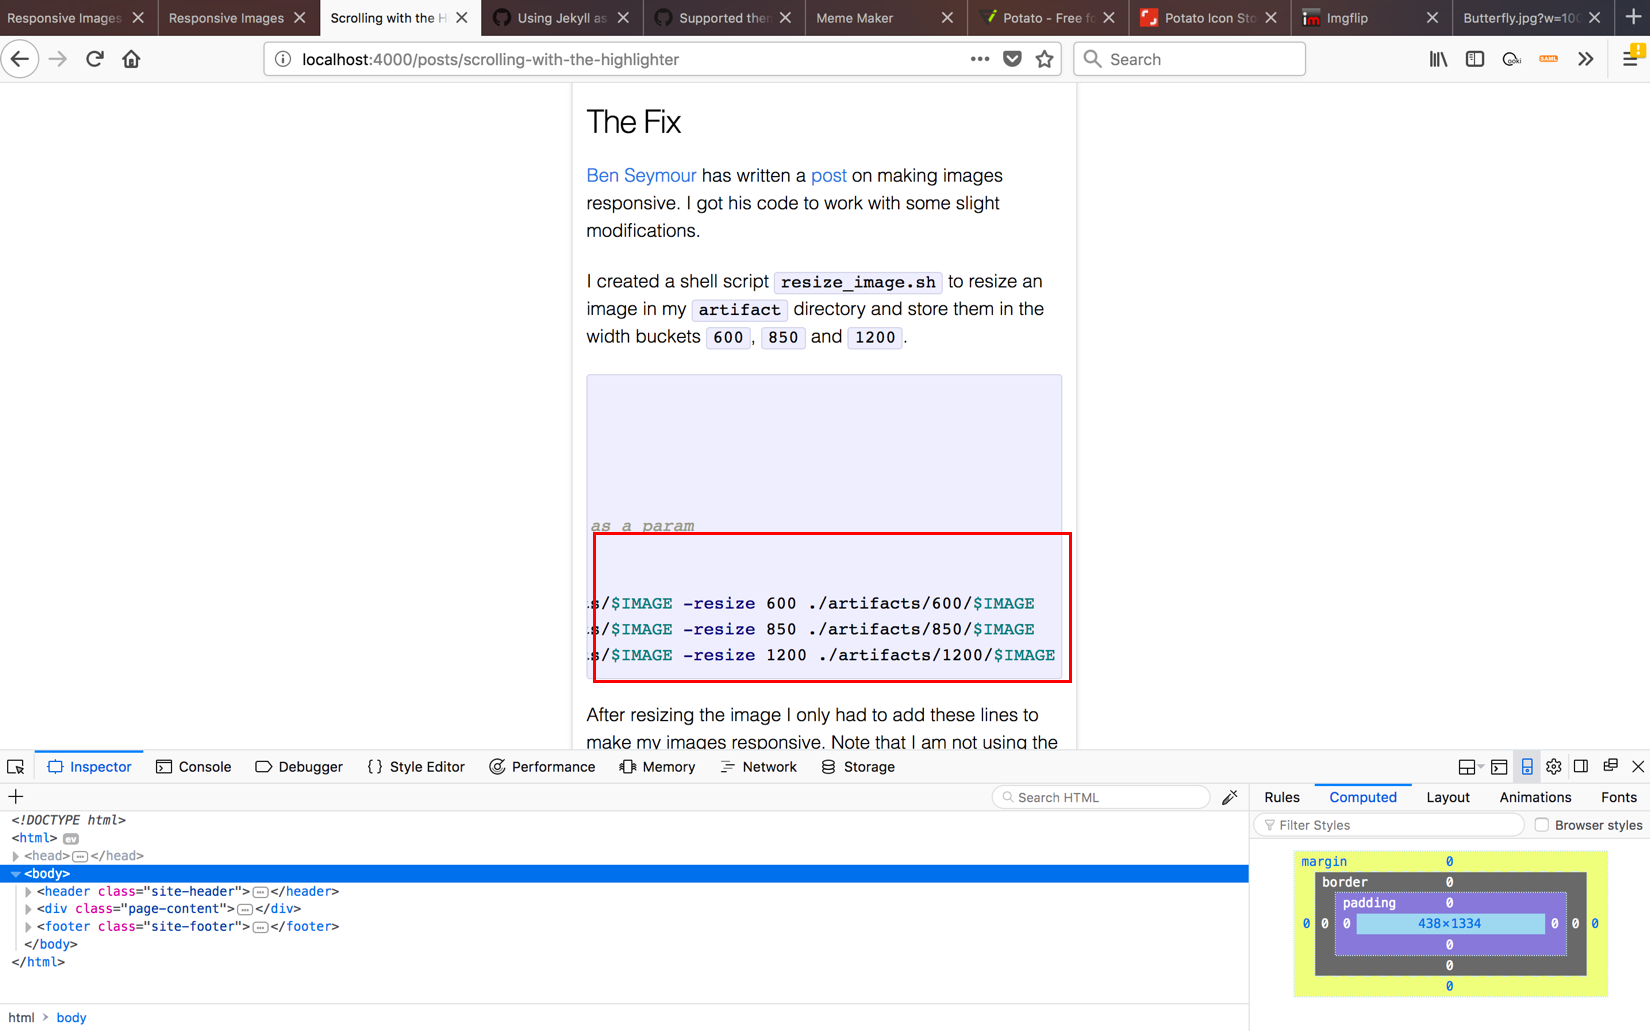
Task: Expand the head element in markup tree
Action: tap(16, 856)
